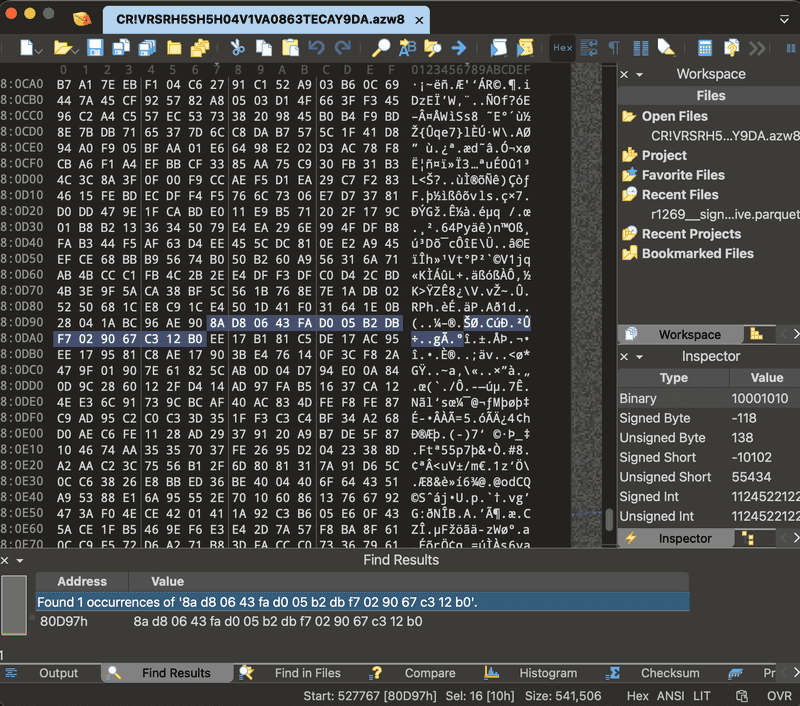The image size is (800, 706).
Task: Switch to the tab next to Workspace
Action: click(x=756, y=335)
